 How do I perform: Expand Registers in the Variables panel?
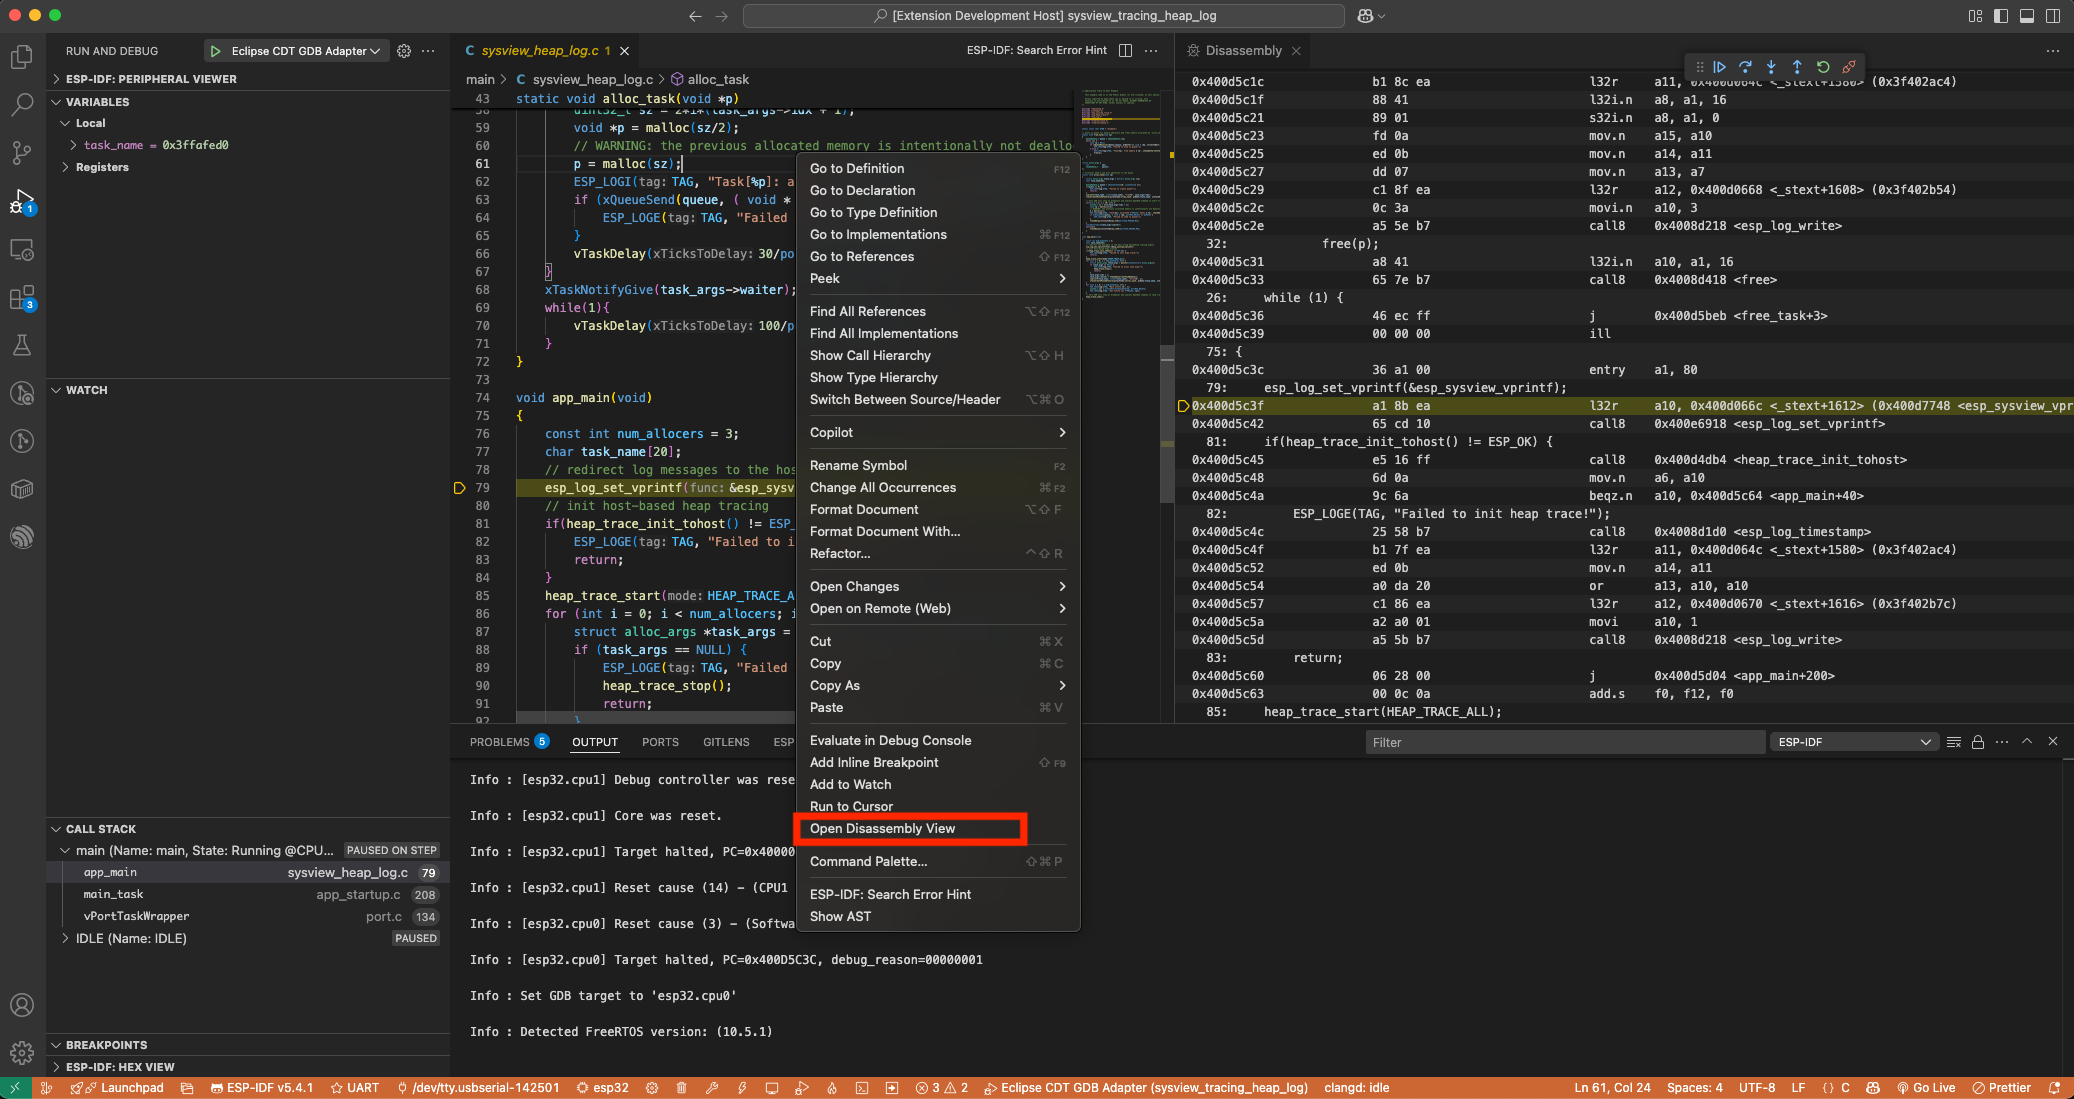pos(100,167)
